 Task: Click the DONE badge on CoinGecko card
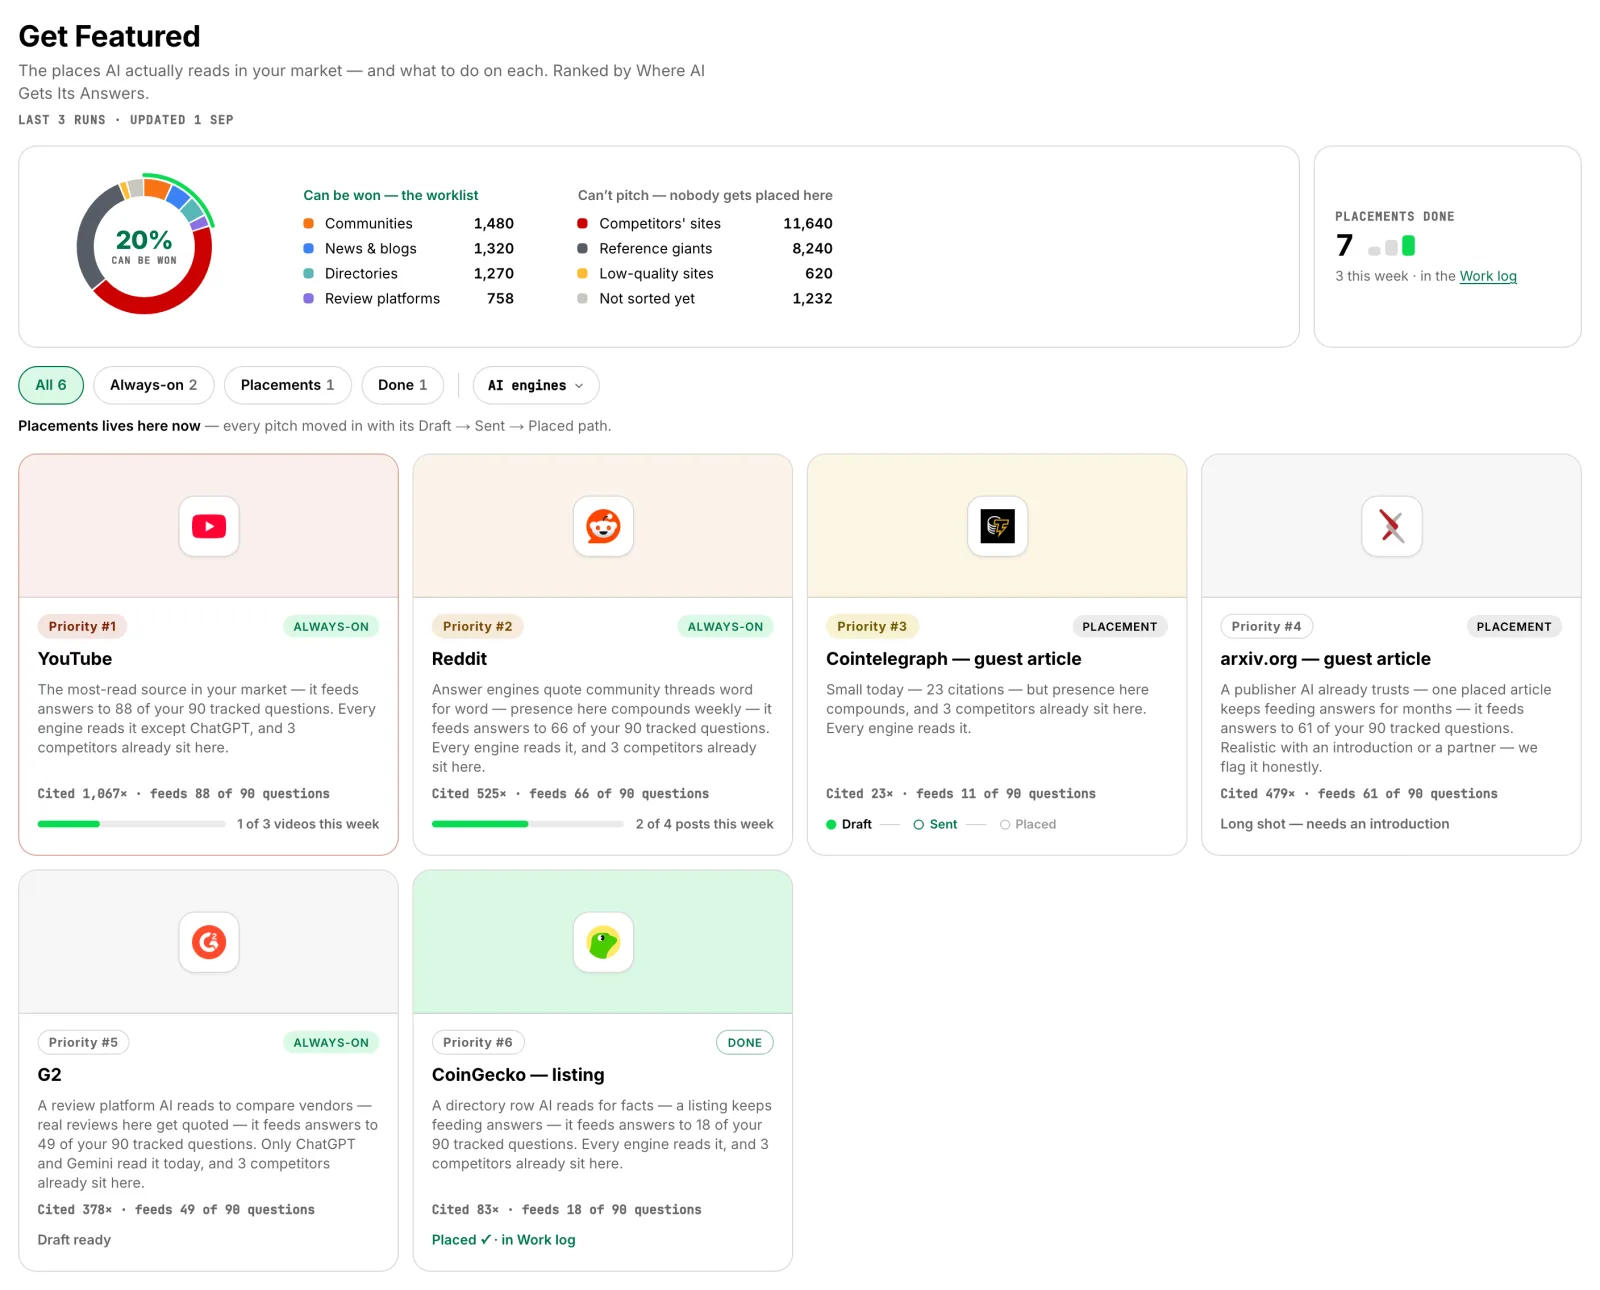tap(745, 1043)
